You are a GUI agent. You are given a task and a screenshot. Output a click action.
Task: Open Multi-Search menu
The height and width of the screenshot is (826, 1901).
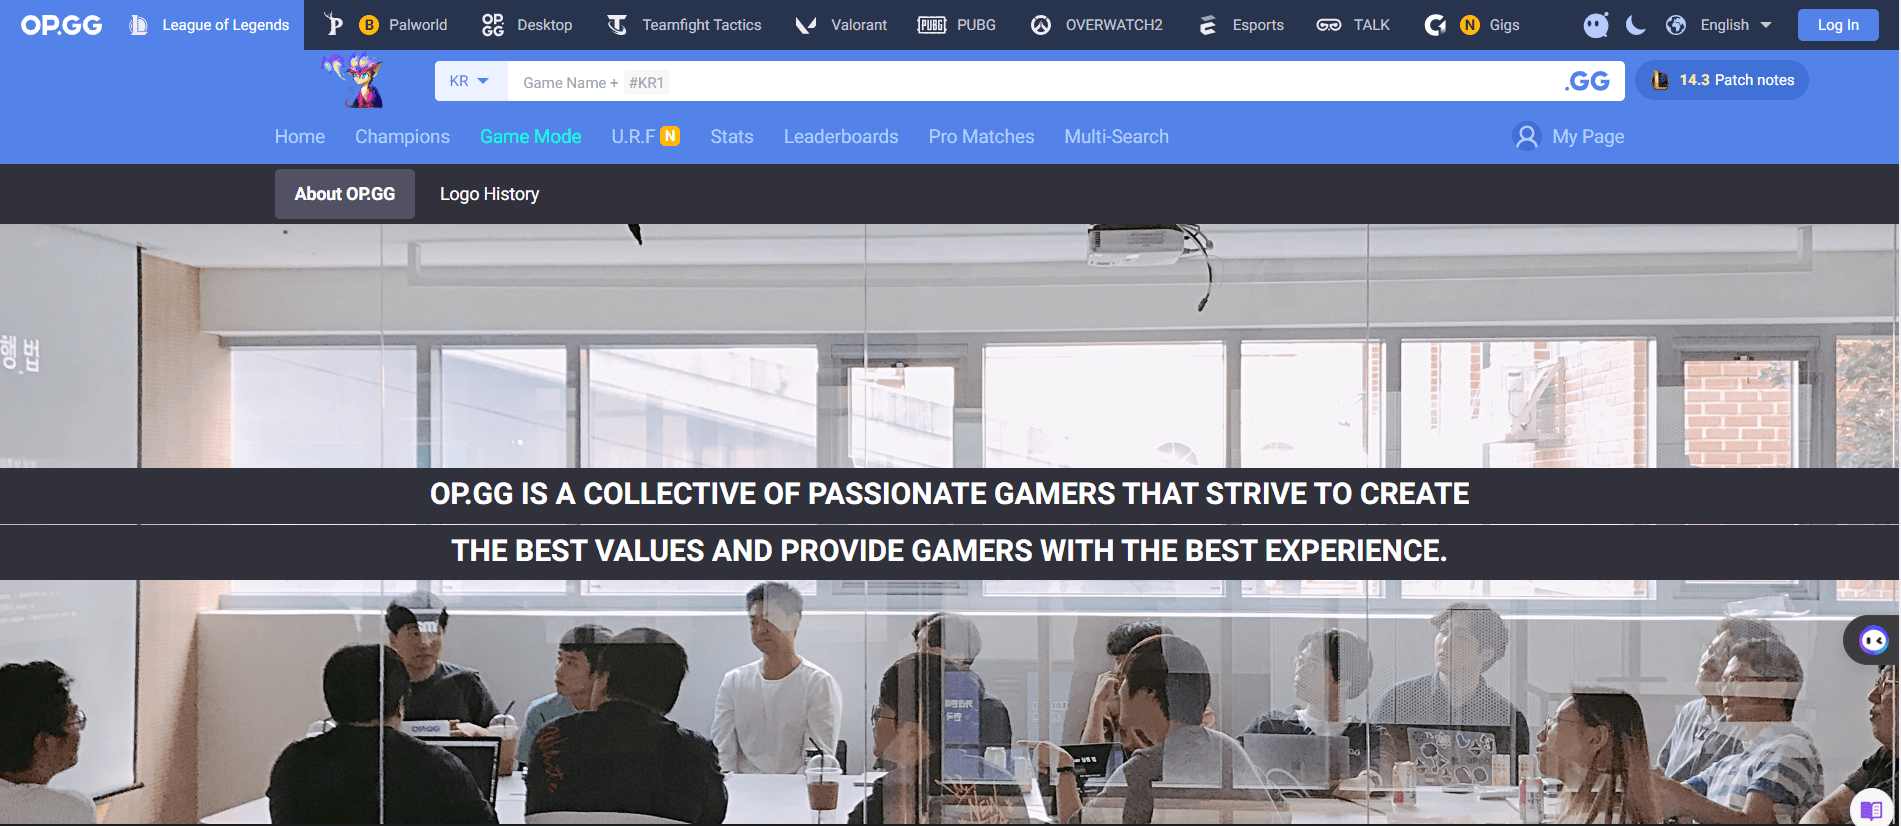click(x=1116, y=137)
